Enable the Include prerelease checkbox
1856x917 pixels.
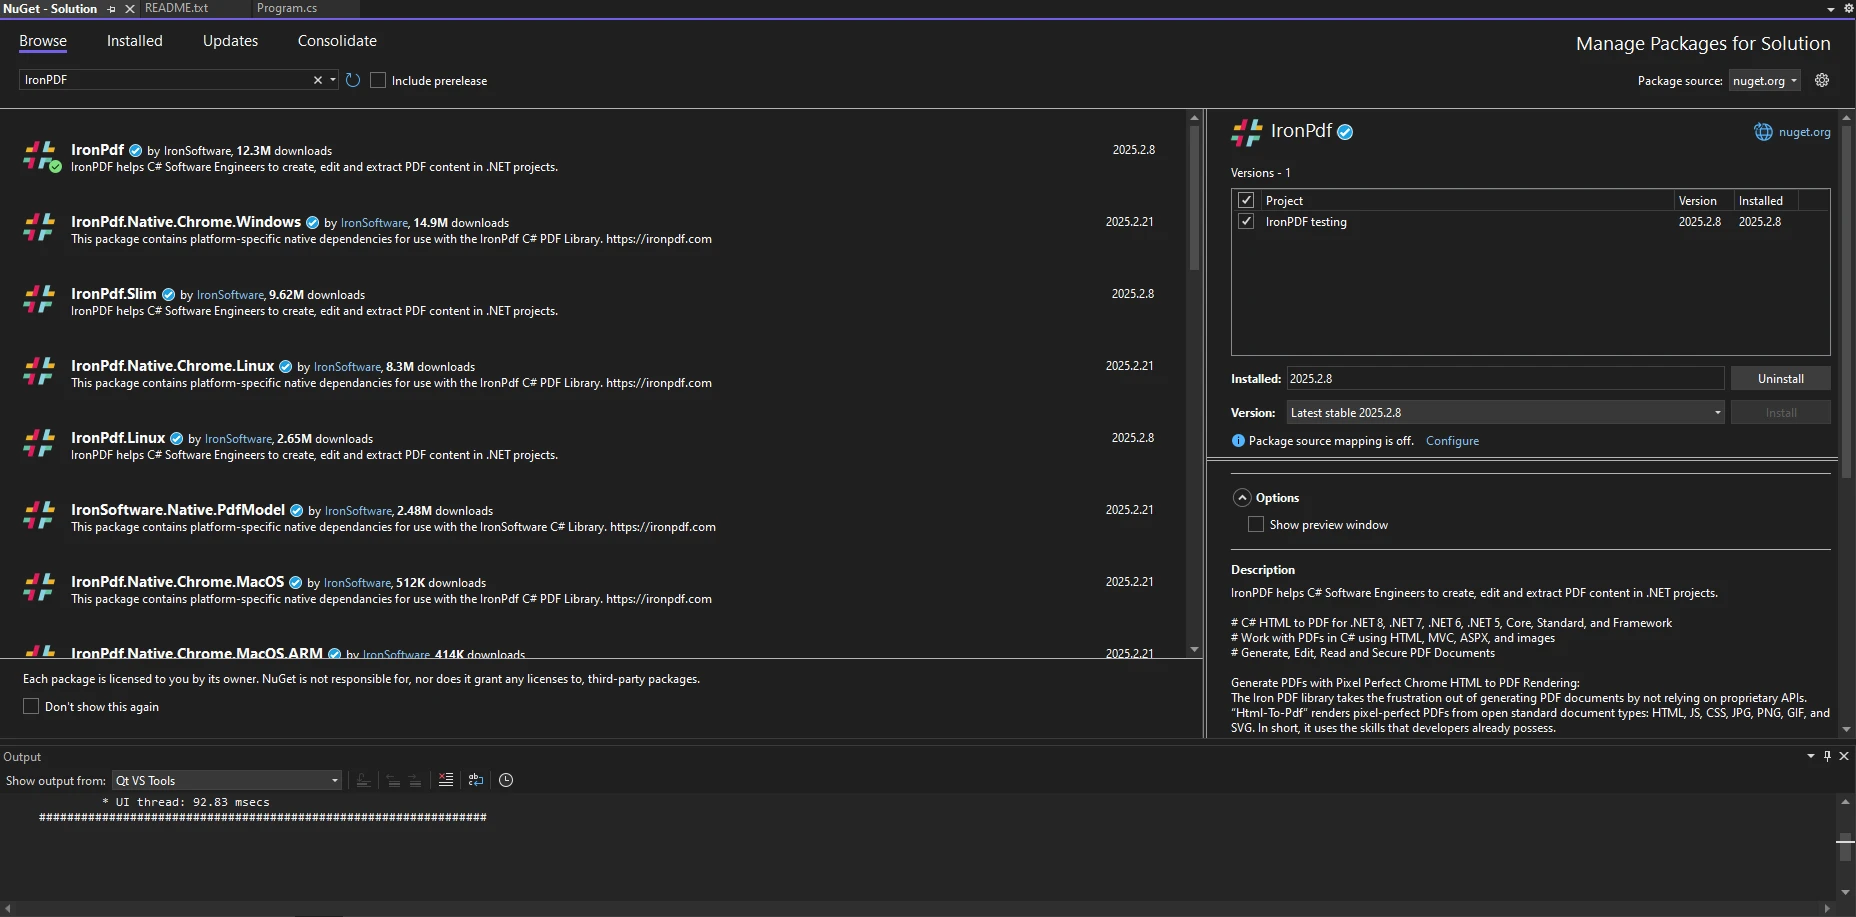378,80
